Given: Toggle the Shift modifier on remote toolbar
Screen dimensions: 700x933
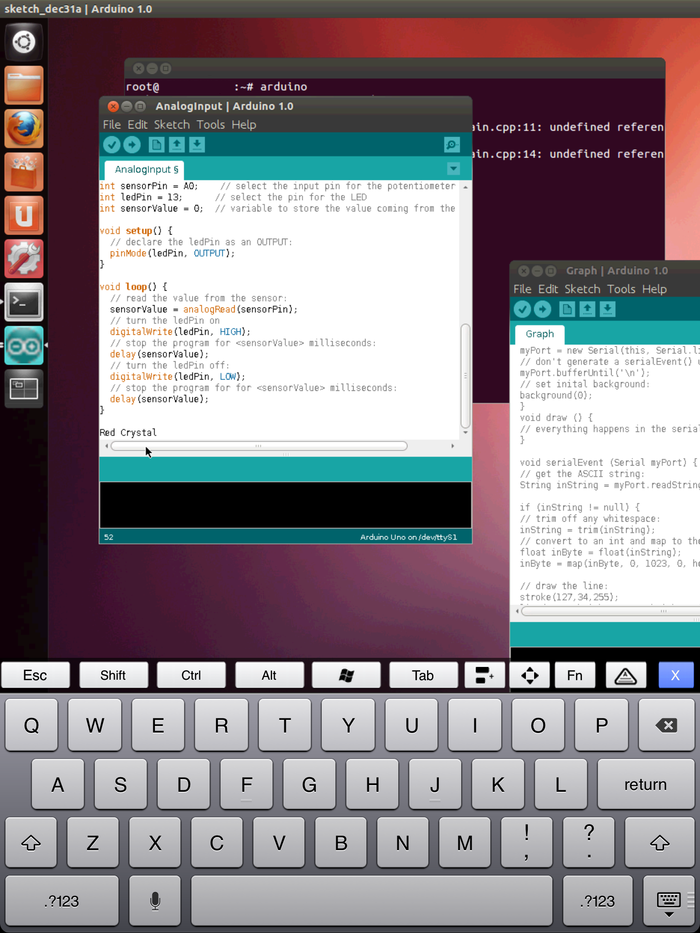Looking at the screenshot, I should (113, 675).
